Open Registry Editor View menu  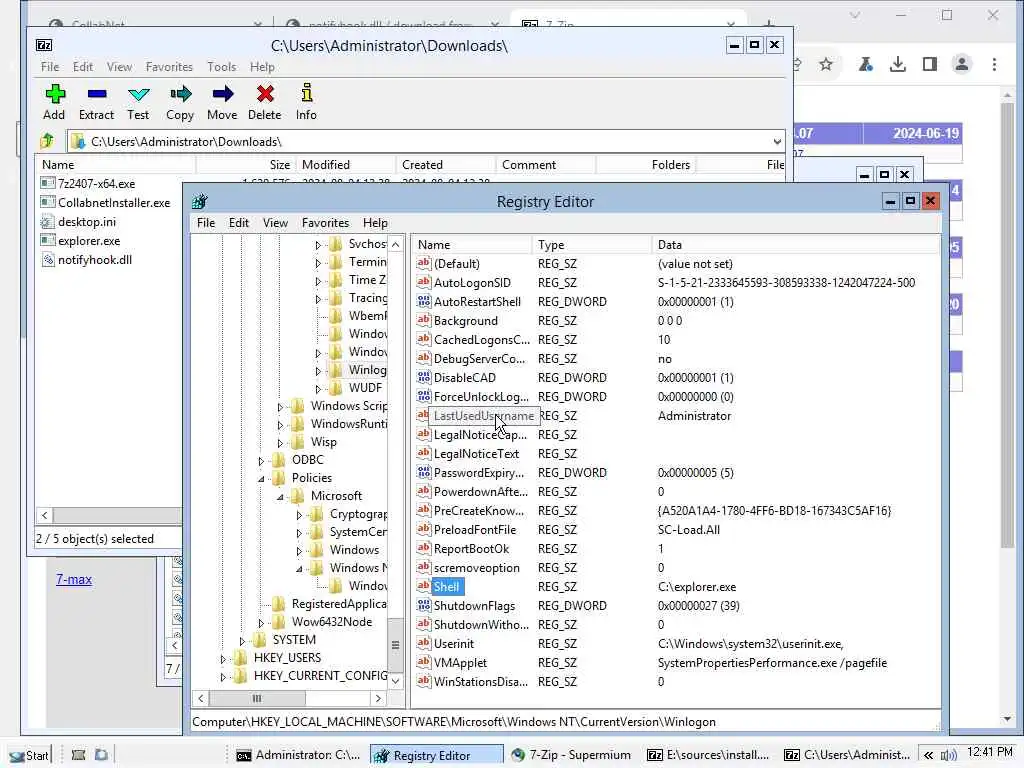275,223
